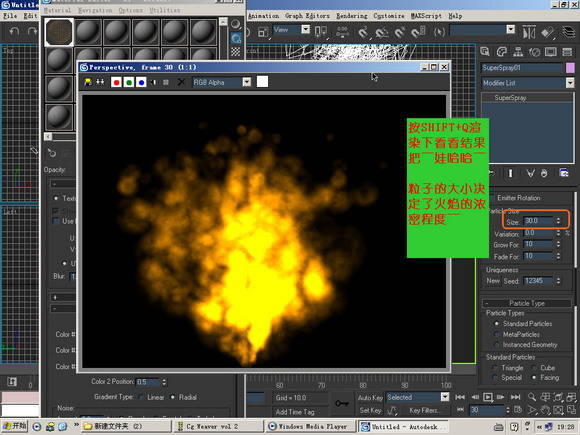Open the Graph Editors menu
The image size is (580, 435).
307,16
